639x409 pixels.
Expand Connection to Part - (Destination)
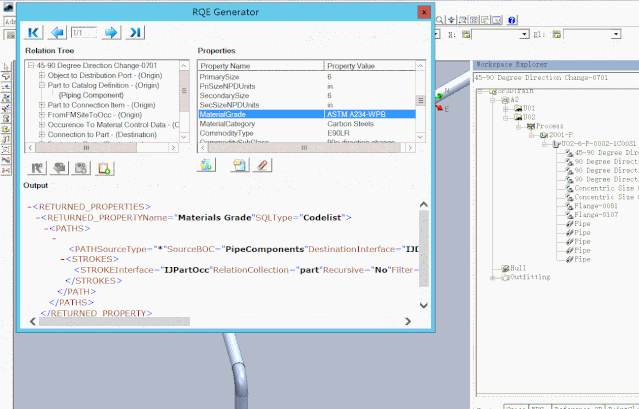42,134
